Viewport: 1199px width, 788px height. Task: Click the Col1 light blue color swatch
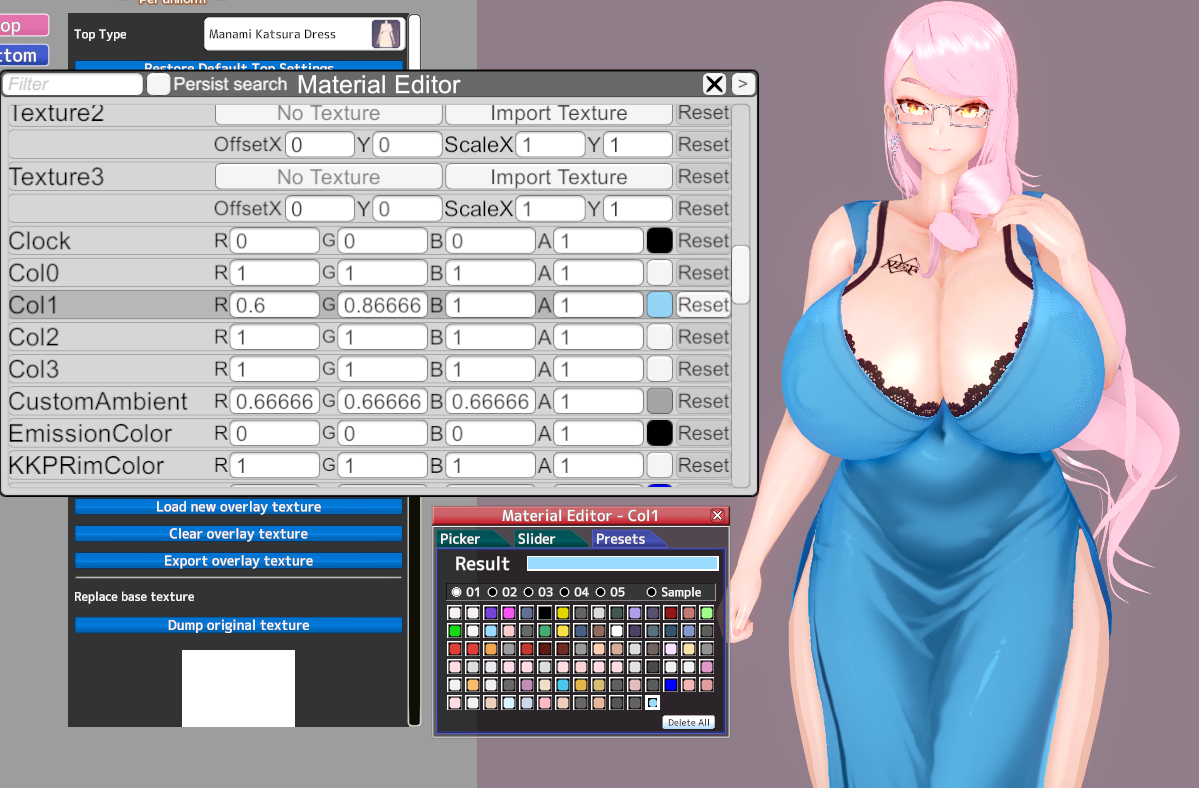tap(659, 305)
